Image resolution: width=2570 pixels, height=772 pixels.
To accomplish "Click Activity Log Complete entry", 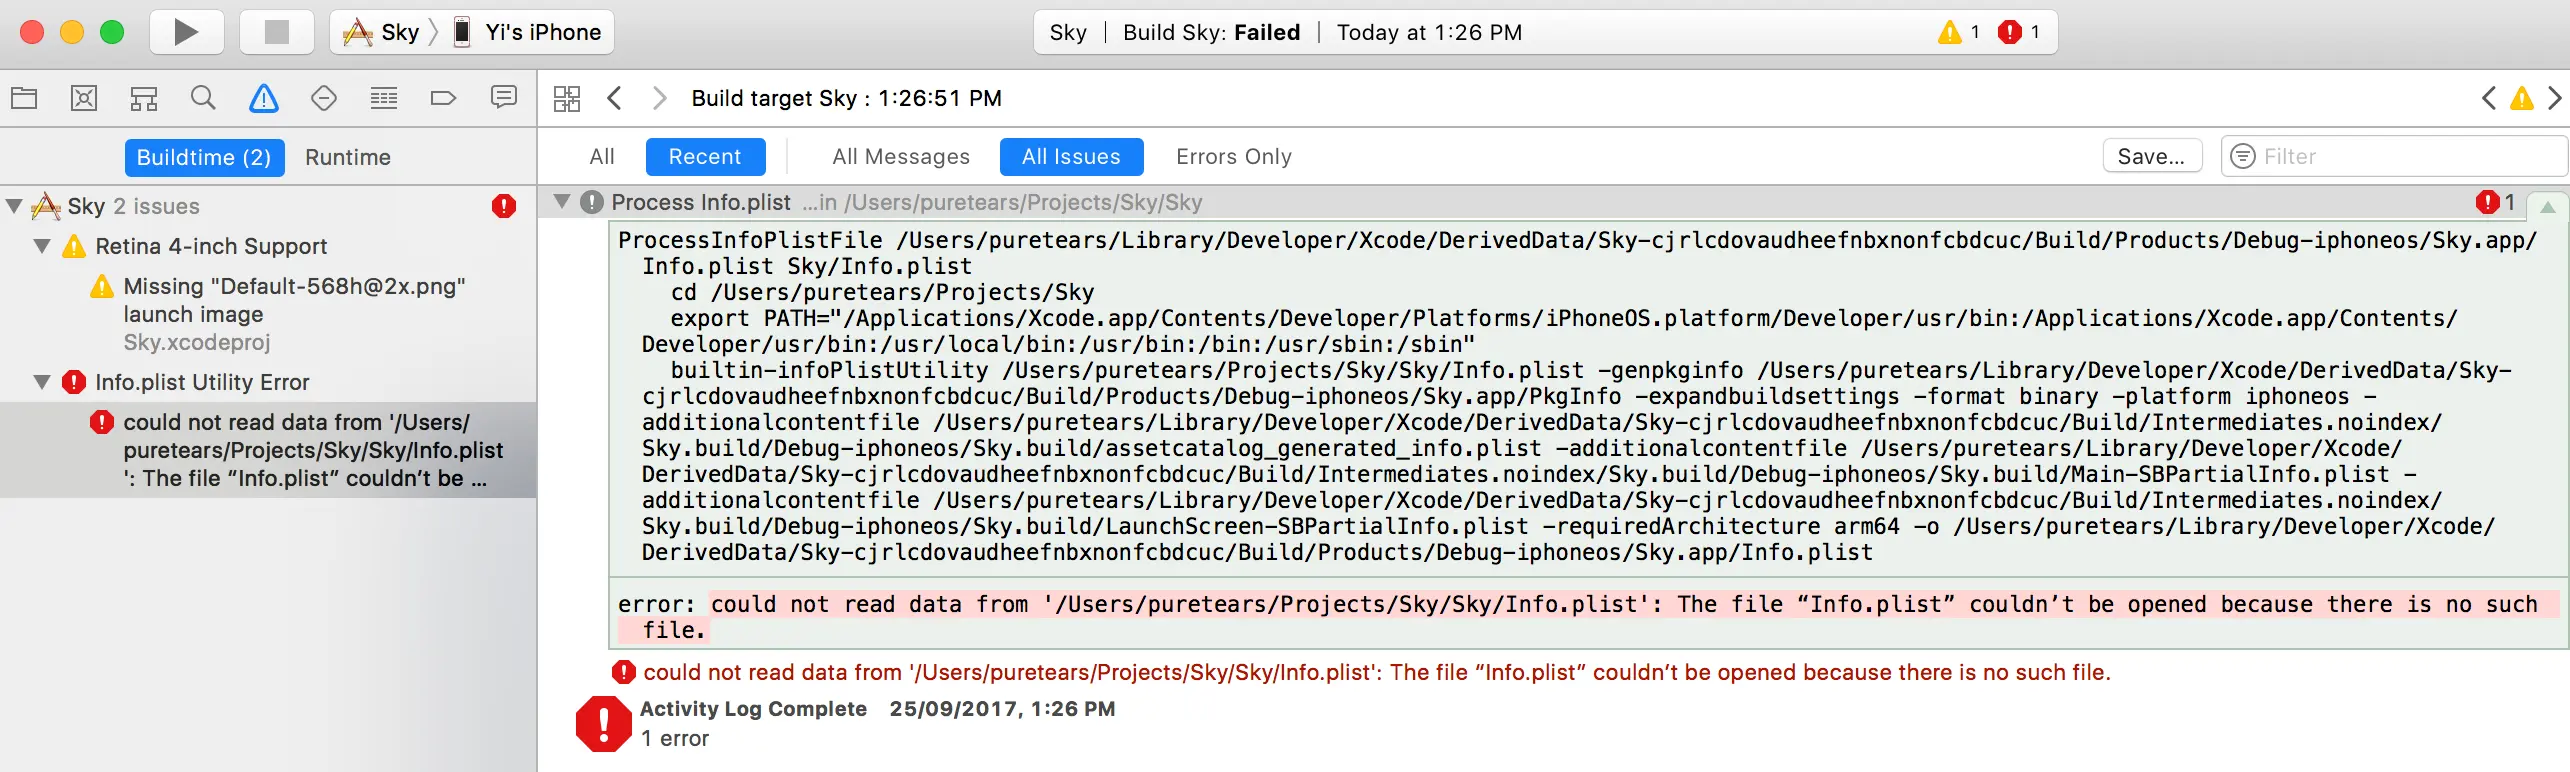I will point(753,709).
